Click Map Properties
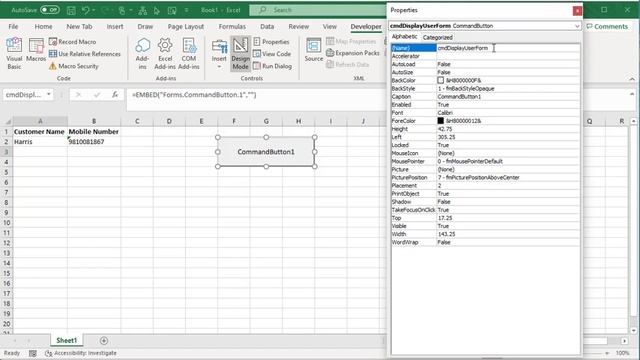Image resolution: width=640 pixels, height=360 pixels. pyautogui.click(x=351, y=42)
